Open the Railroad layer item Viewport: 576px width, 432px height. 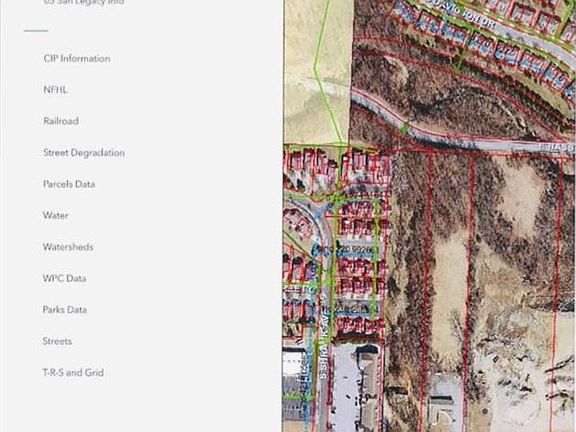pyautogui.click(x=61, y=121)
